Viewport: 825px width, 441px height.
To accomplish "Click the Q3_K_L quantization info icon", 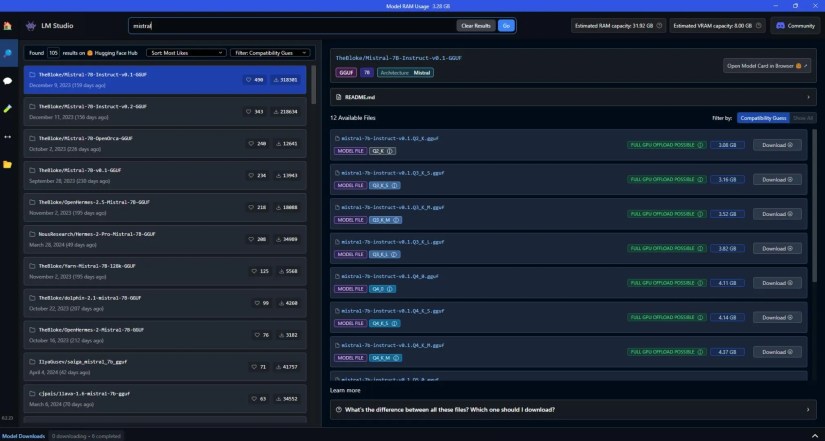I will click(394, 254).
